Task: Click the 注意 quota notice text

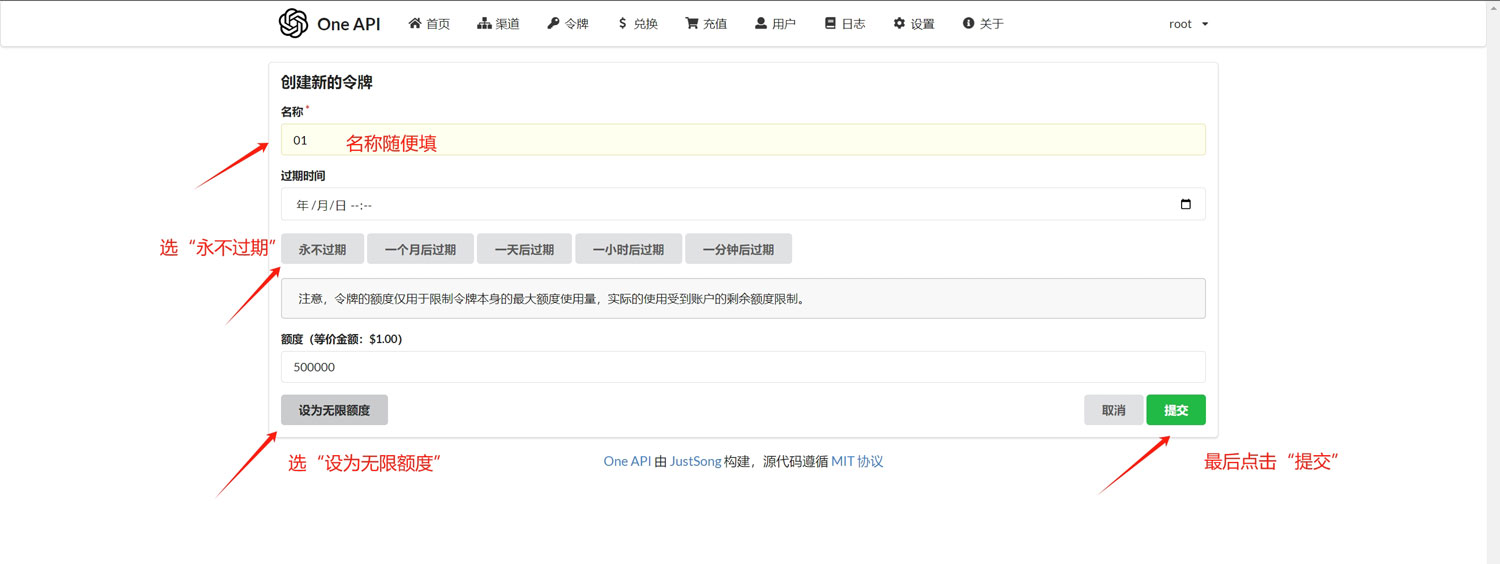Action: [x=551, y=298]
